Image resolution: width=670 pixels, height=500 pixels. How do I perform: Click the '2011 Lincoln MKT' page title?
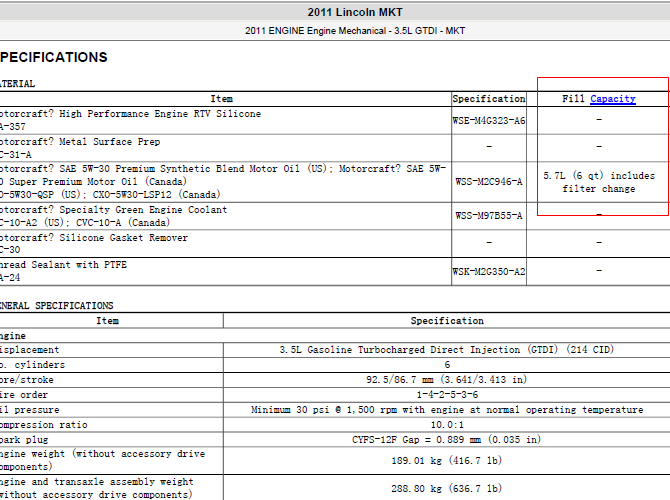pyautogui.click(x=355, y=12)
